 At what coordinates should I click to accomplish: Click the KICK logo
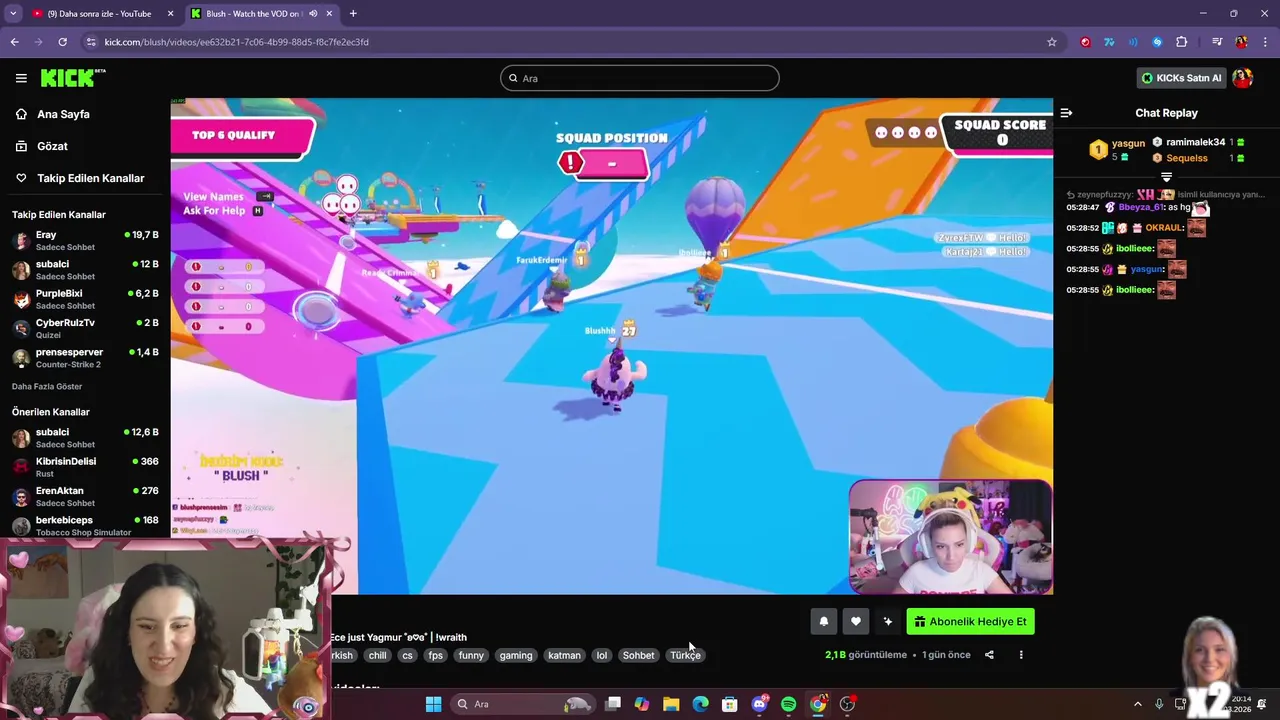73,77
